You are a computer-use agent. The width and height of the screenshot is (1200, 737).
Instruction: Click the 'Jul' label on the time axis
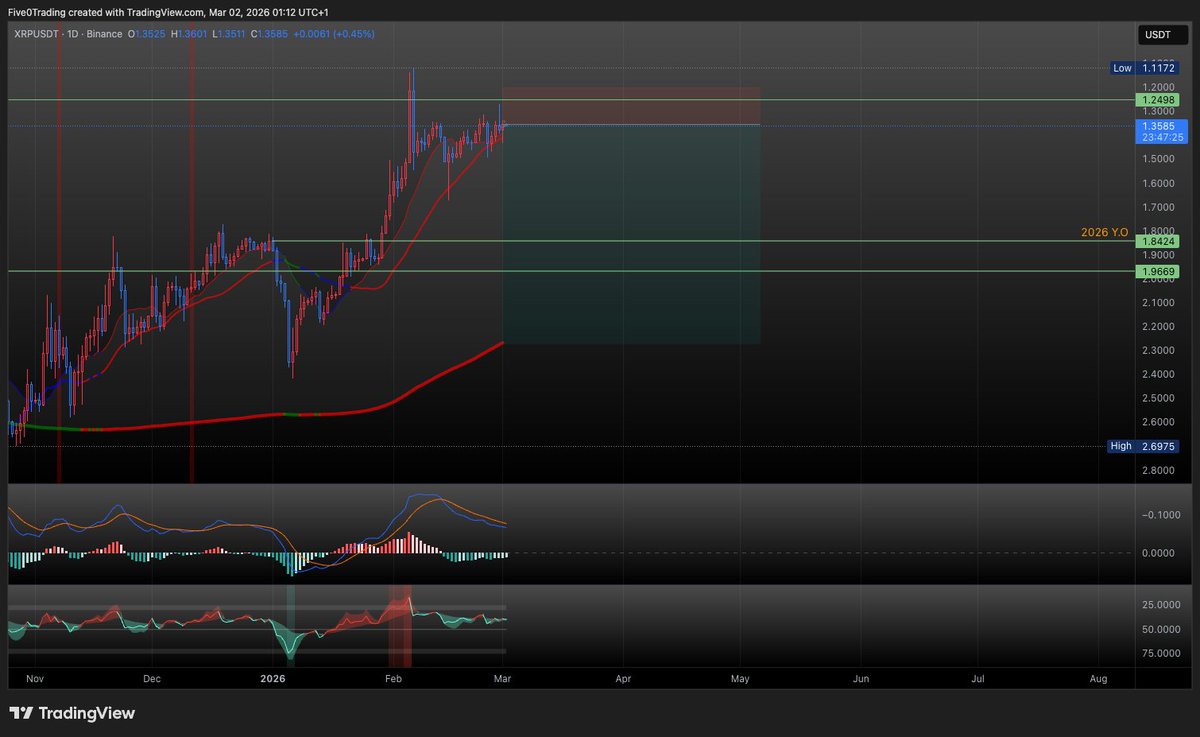(978, 678)
